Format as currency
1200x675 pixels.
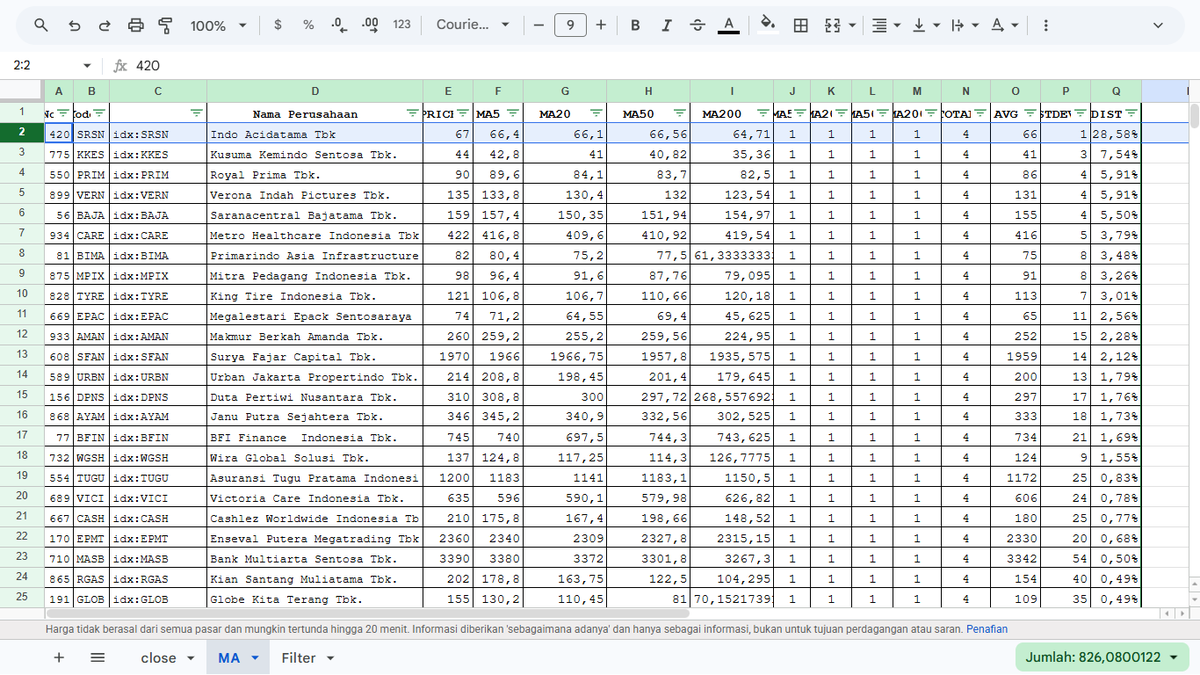(277, 25)
